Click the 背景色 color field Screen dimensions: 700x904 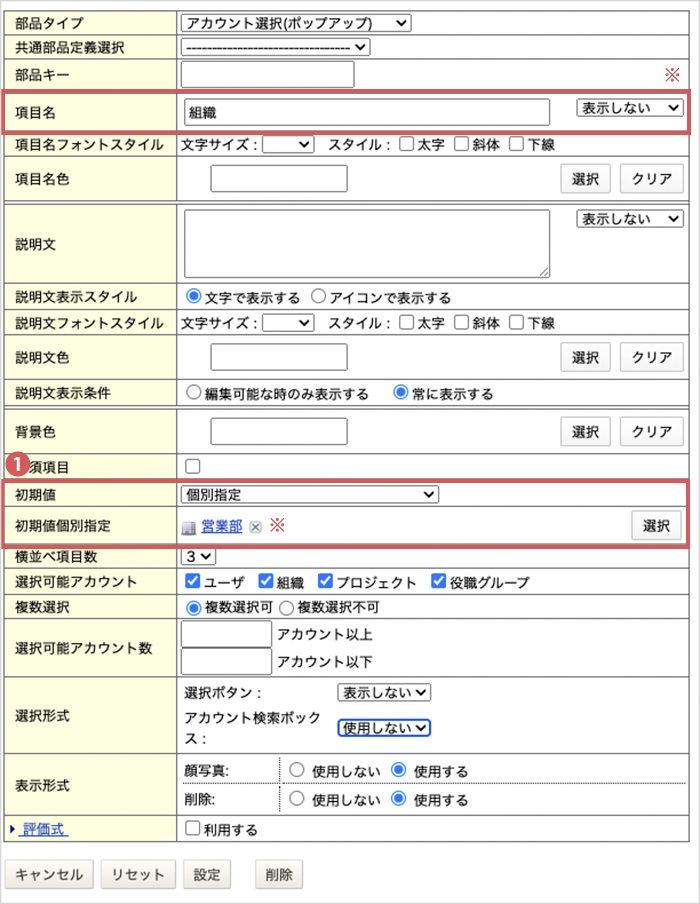279,432
